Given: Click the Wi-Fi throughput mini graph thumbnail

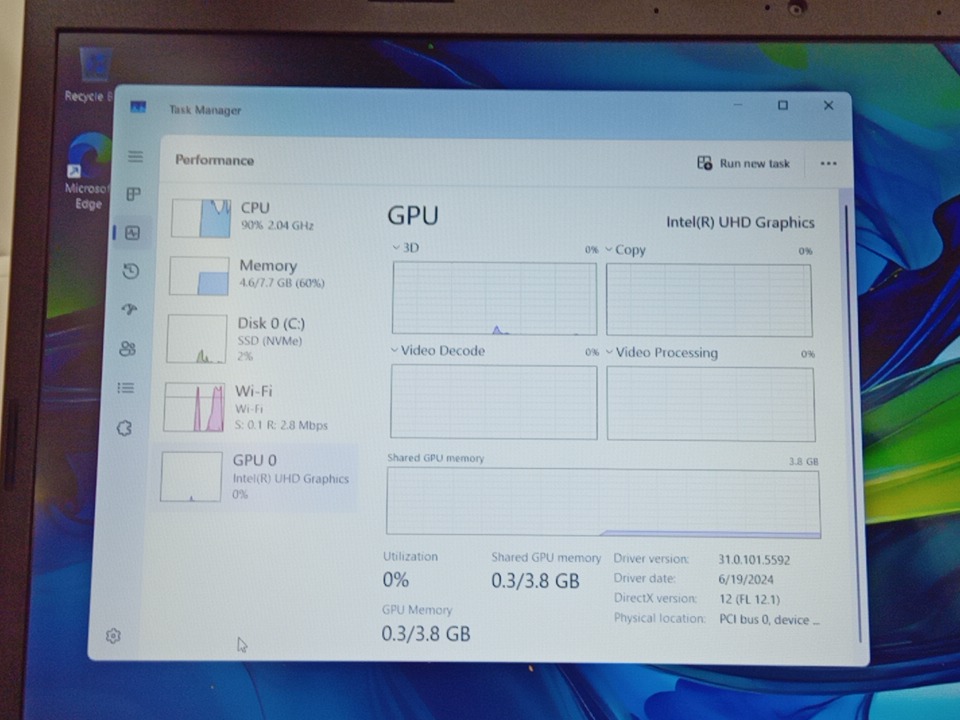Looking at the screenshot, I should click(194, 408).
